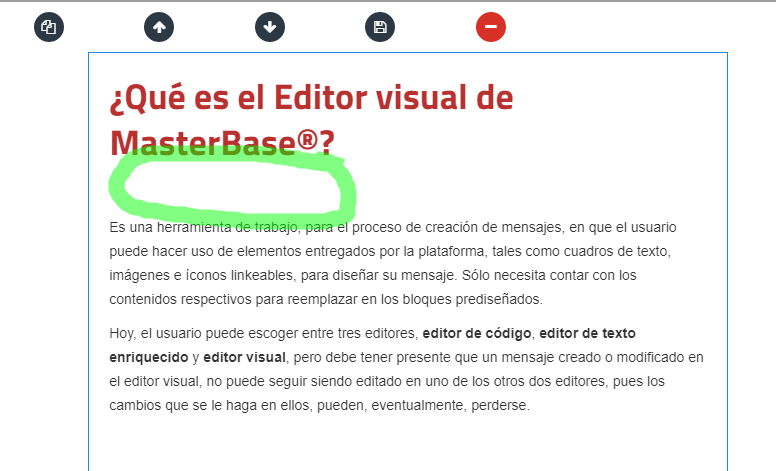Click the heading '¿Qué es el Editor visual'
This screenshot has height=471, width=776.
click(x=311, y=99)
